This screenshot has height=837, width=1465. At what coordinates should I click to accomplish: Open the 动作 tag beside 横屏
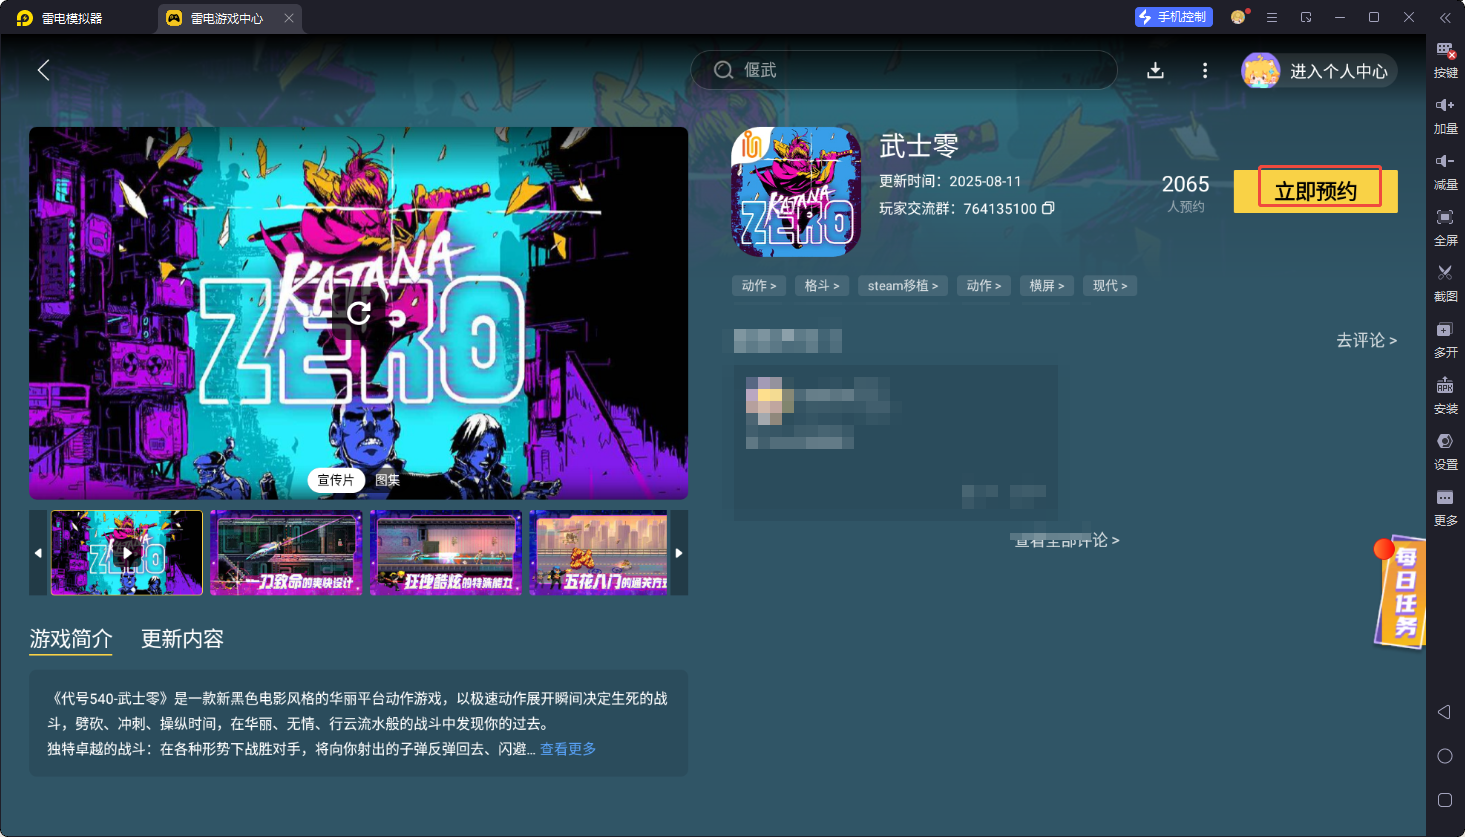click(x=984, y=286)
